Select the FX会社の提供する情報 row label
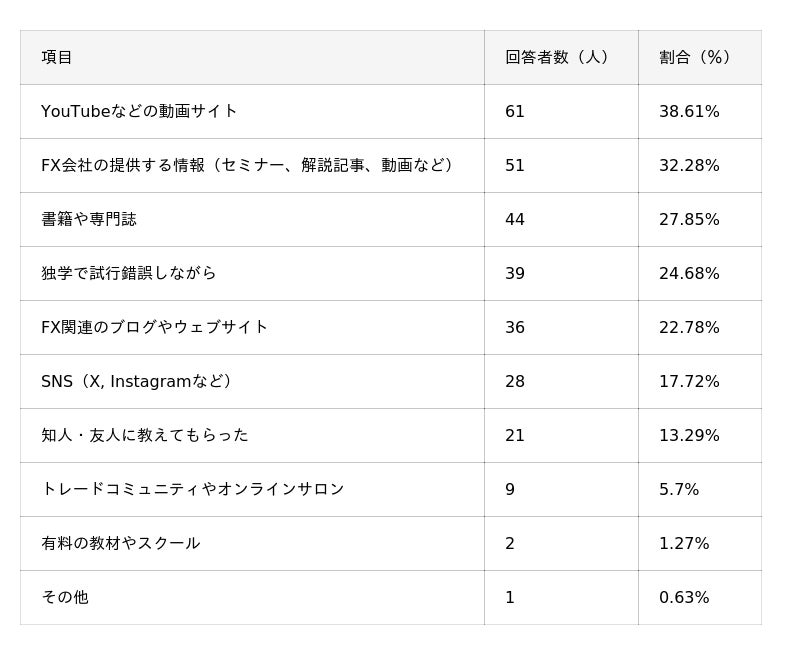 pos(250,165)
